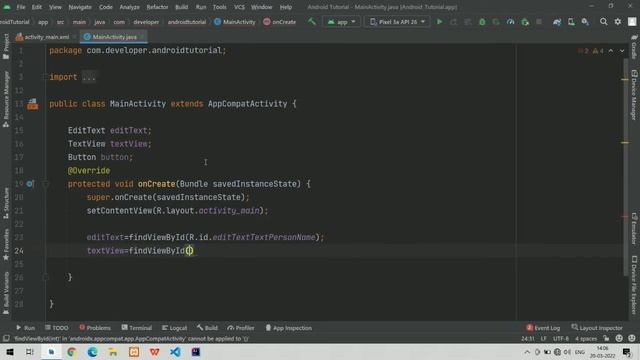Run the app with green play button

tap(440, 22)
